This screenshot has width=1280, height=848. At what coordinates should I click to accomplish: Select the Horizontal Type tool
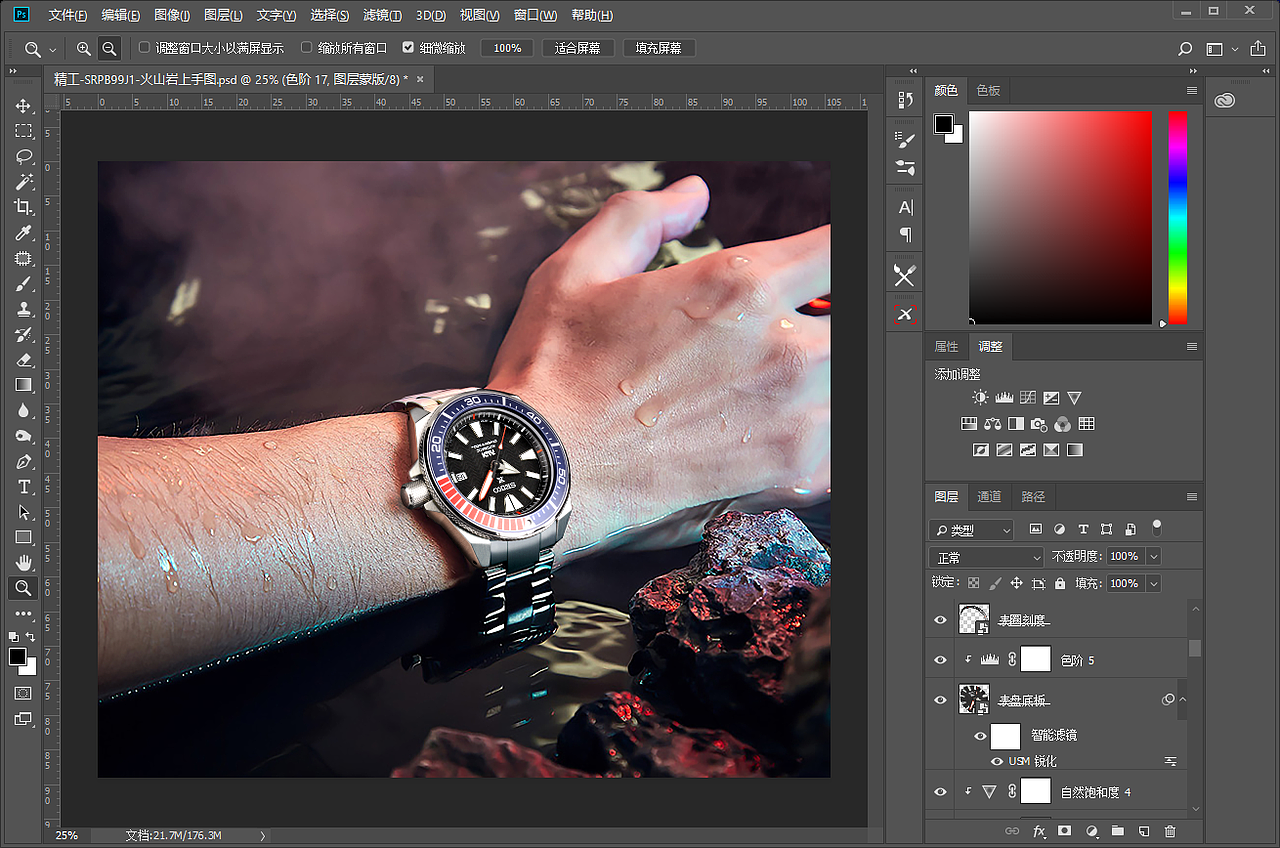pyautogui.click(x=23, y=487)
